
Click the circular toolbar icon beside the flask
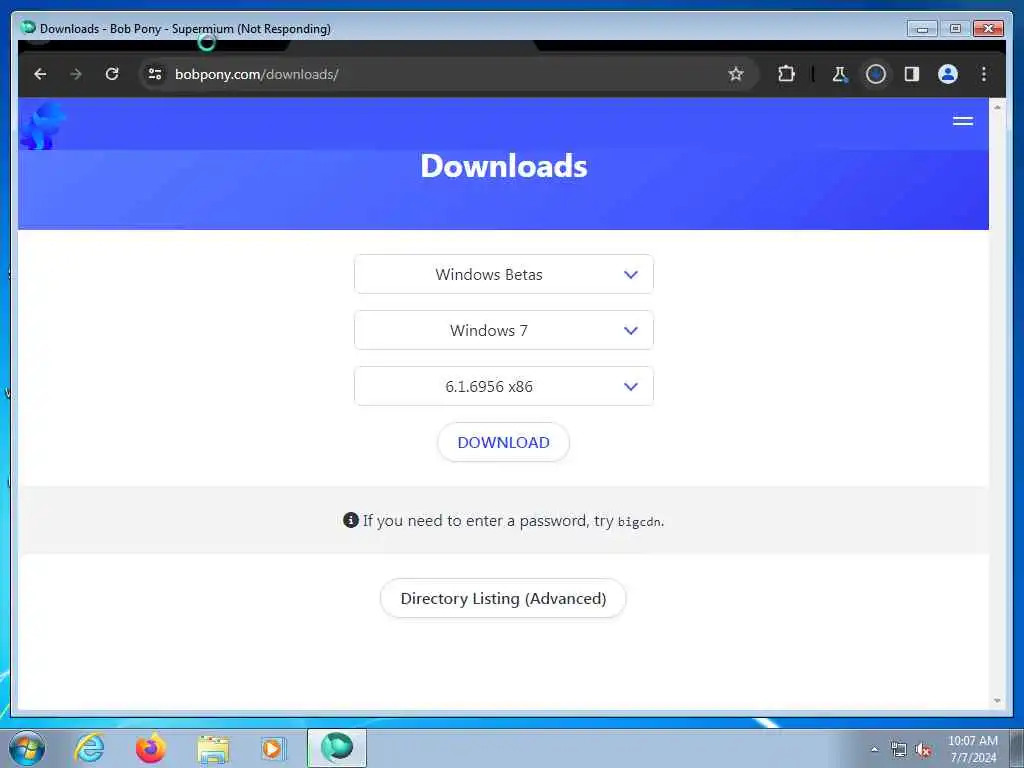pos(876,74)
